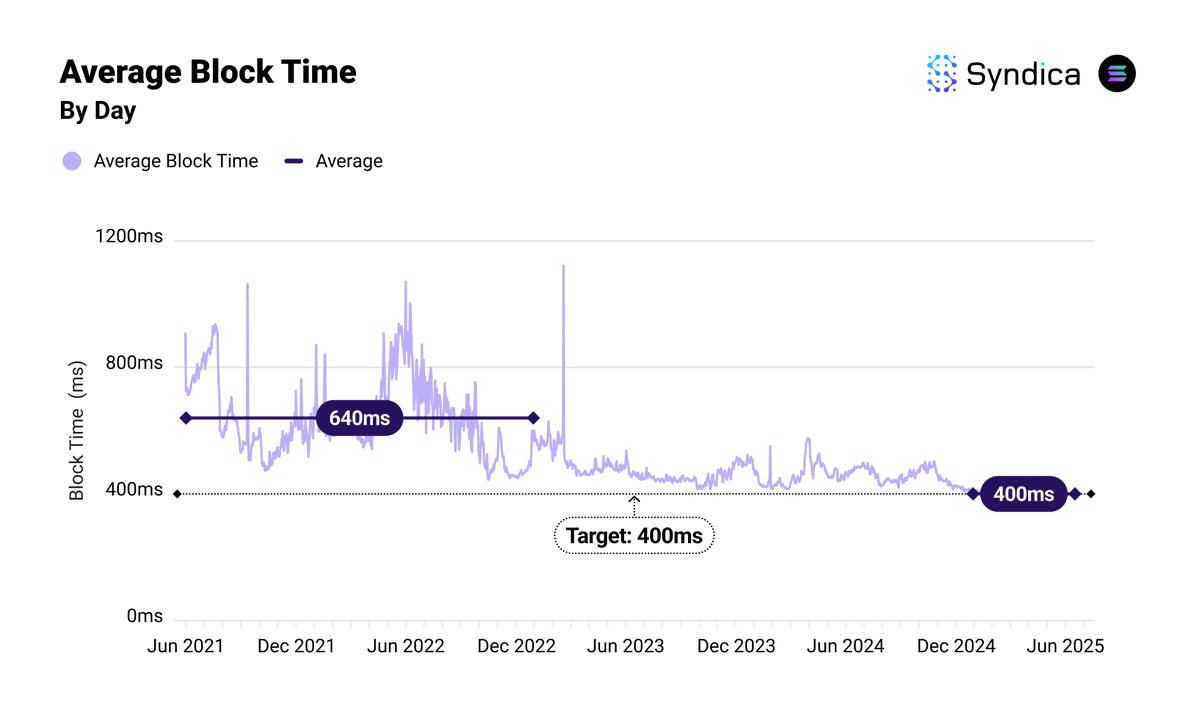
Task: Click the 1200ms y-axis label
Action: [127, 237]
